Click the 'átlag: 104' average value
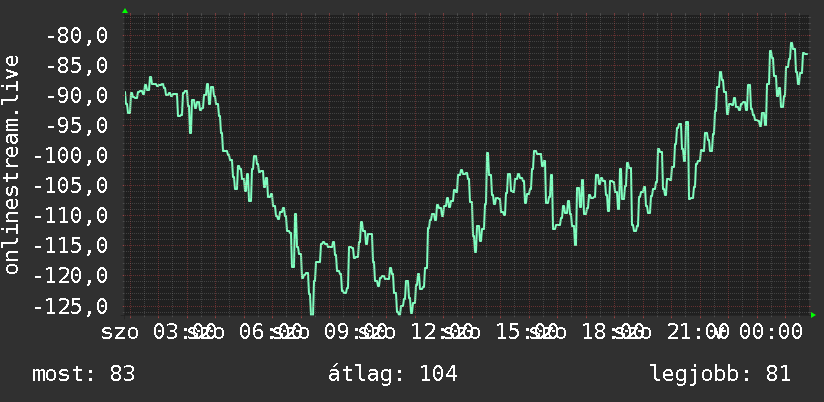The width and height of the screenshot is (824, 402). 393,374
